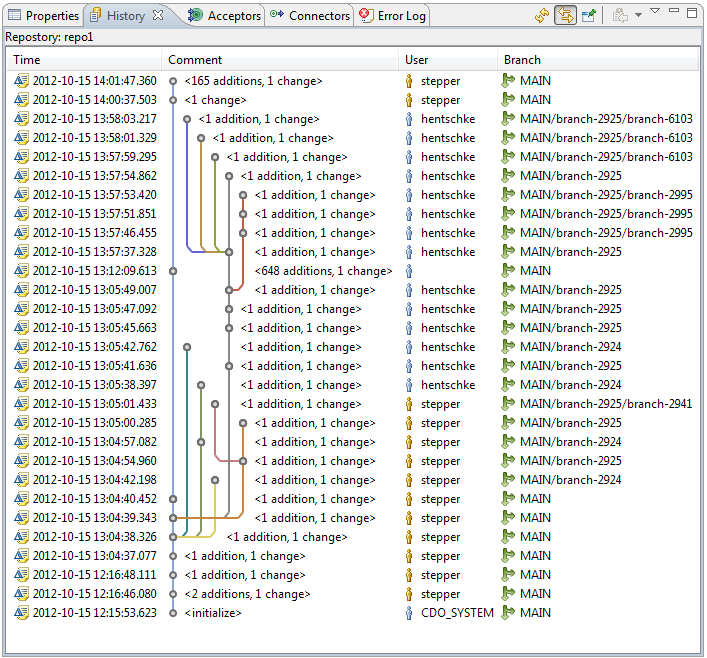Click merge node at 13:57:37.328

229,252
